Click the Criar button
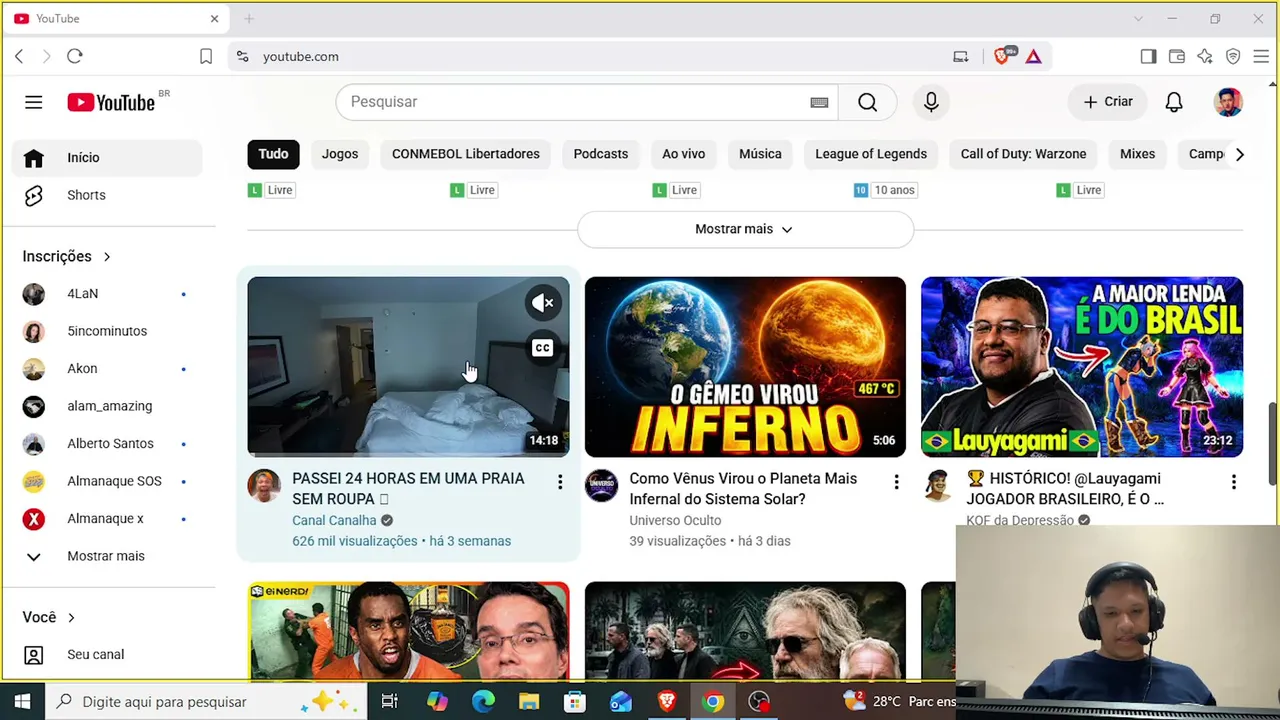The image size is (1280, 720). pyautogui.click(x=1108, y=102)
